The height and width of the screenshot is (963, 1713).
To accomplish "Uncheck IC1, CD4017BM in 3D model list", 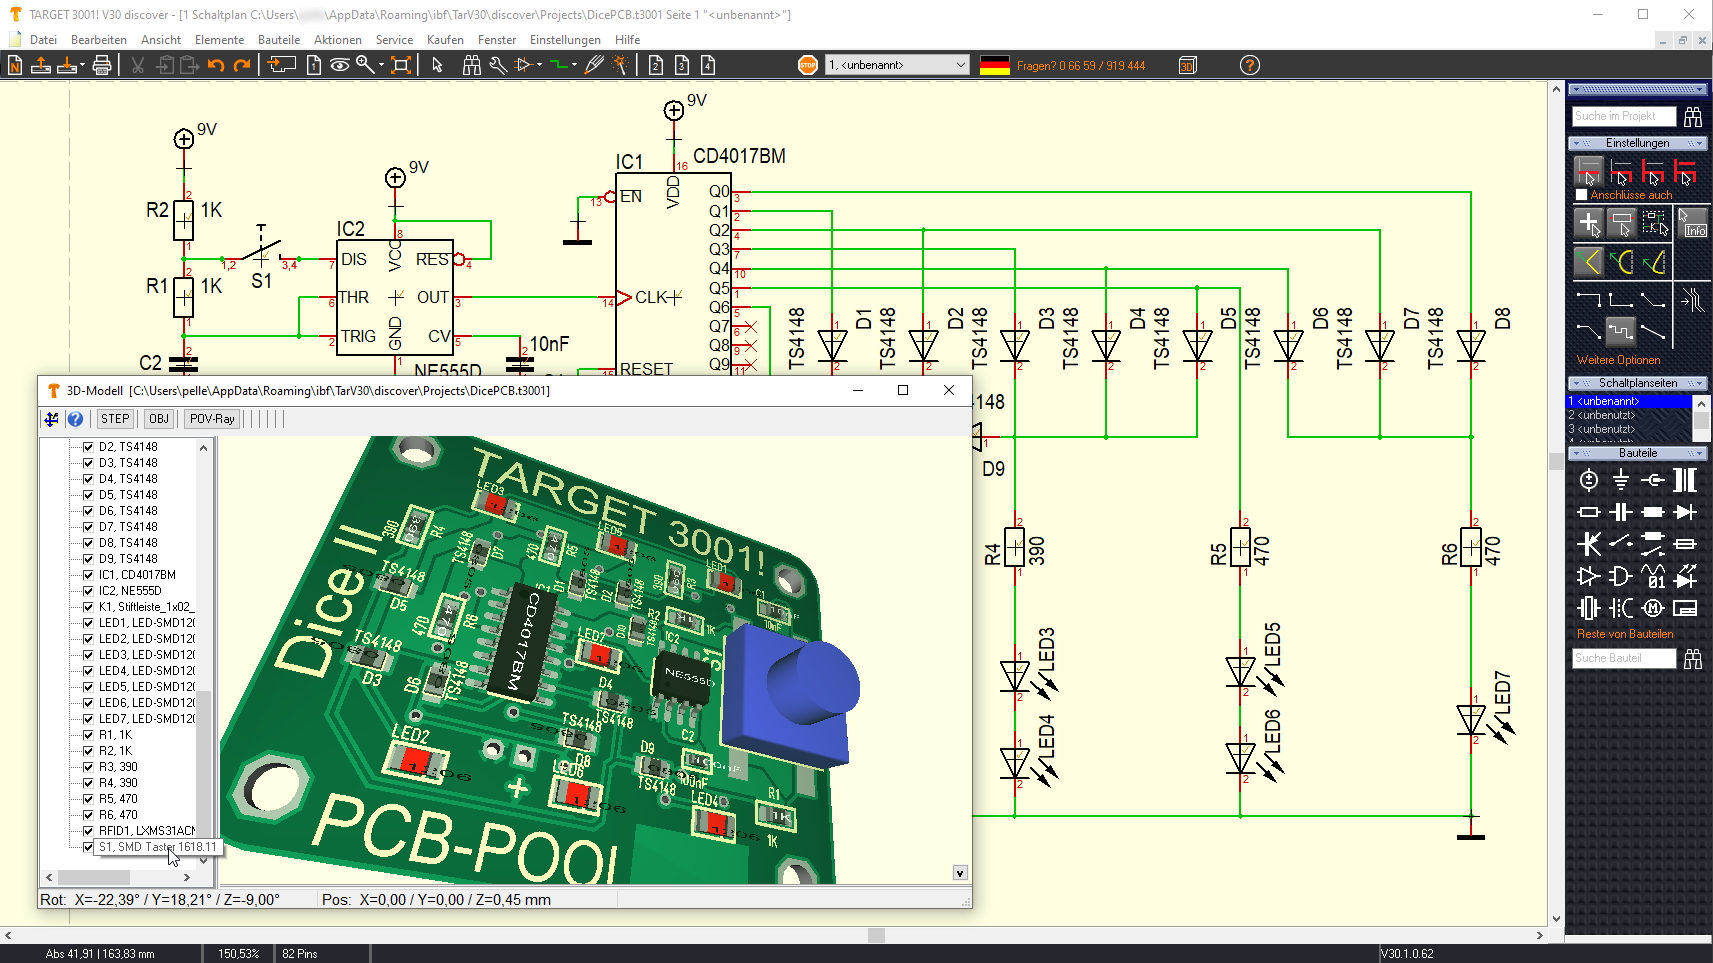I will (x=88, y=575).
